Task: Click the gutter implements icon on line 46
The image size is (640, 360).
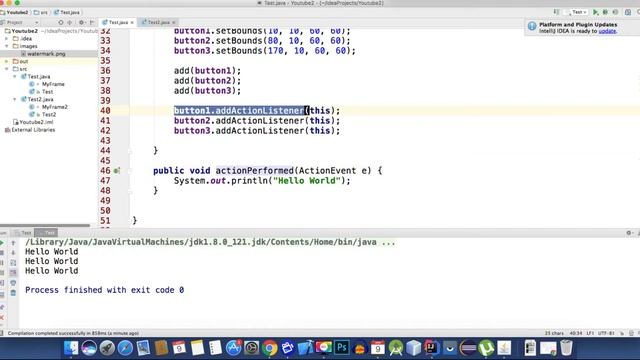Action: point(116,171)
